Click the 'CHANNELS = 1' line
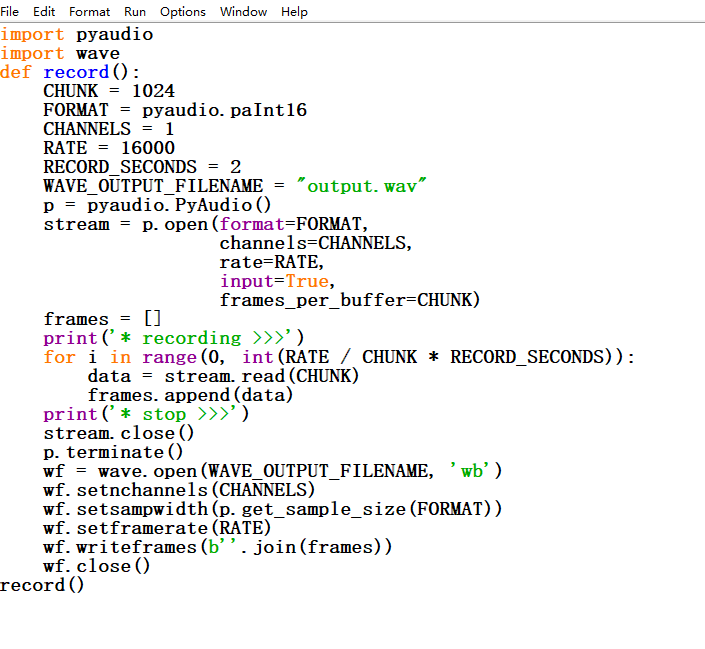 108,129
